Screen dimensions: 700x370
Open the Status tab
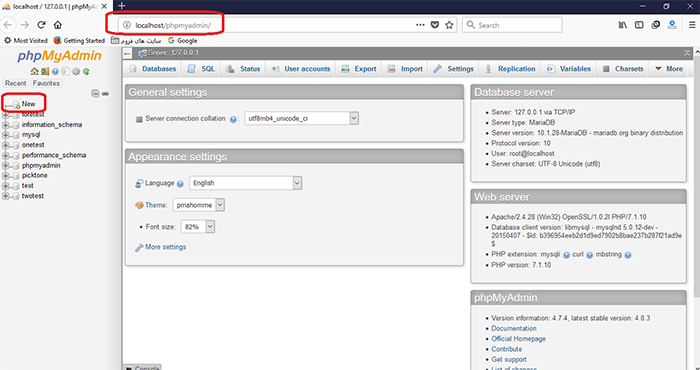244,69
